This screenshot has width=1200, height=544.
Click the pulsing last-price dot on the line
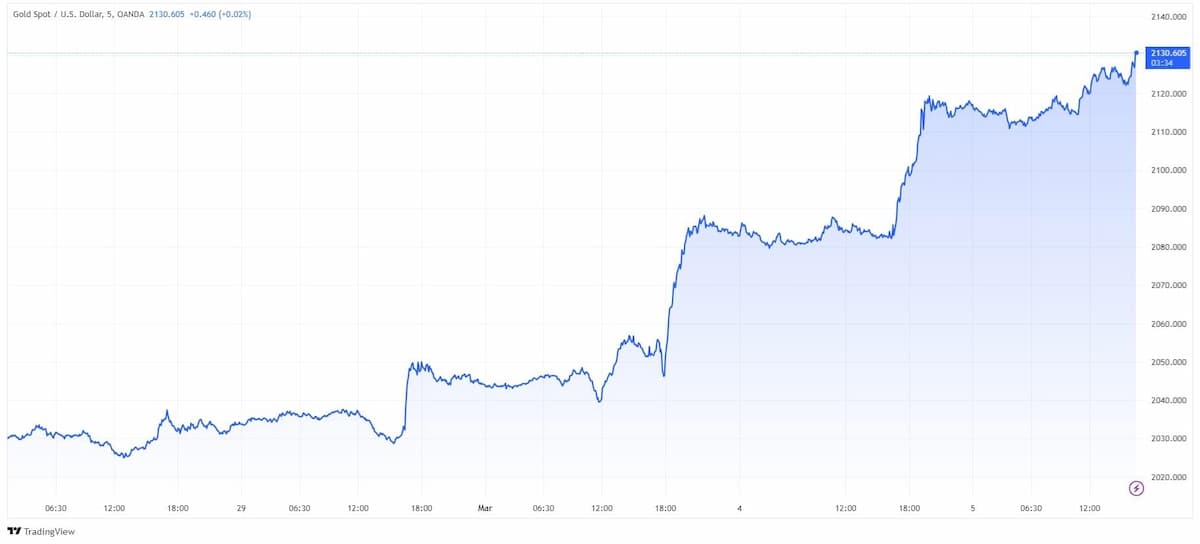1136,52
